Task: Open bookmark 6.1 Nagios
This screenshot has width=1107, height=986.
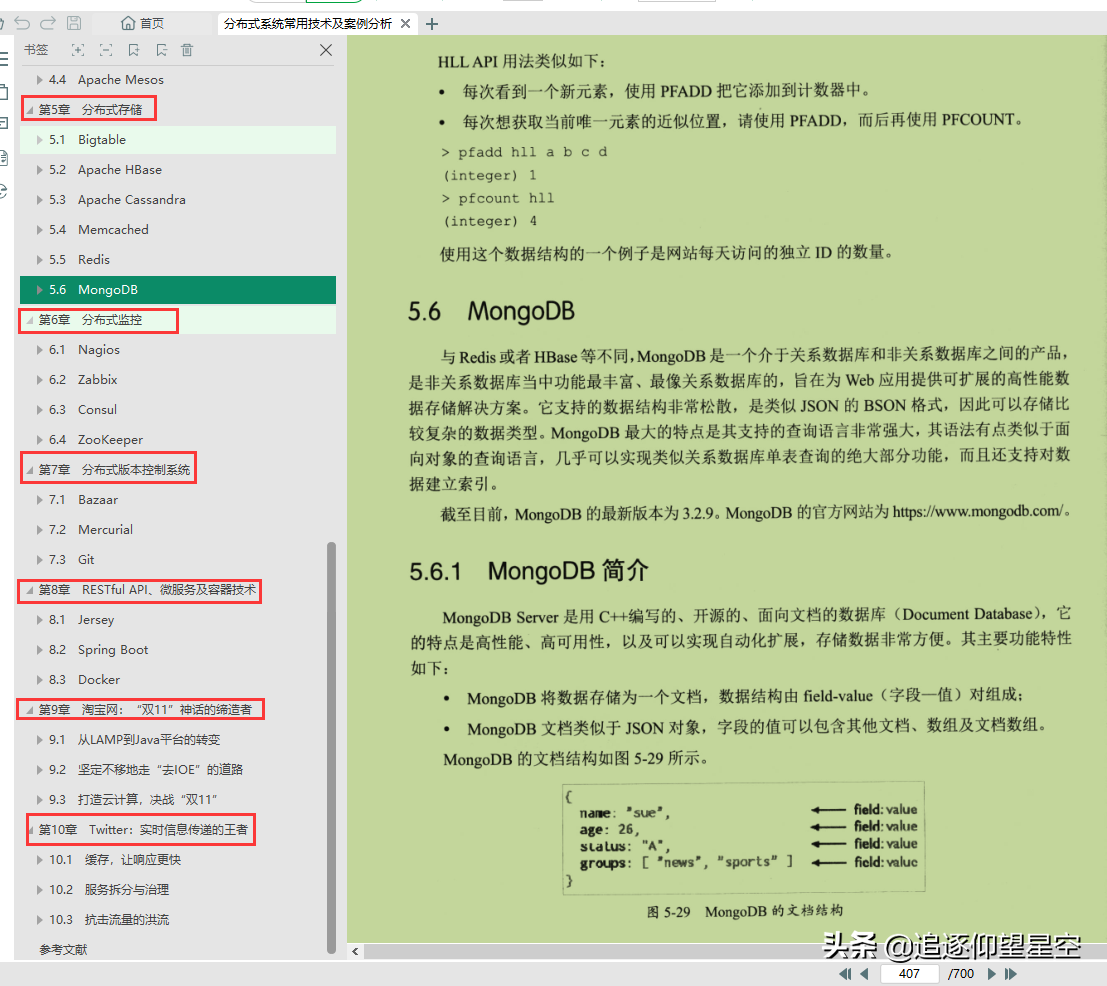Action: point(84,349)
